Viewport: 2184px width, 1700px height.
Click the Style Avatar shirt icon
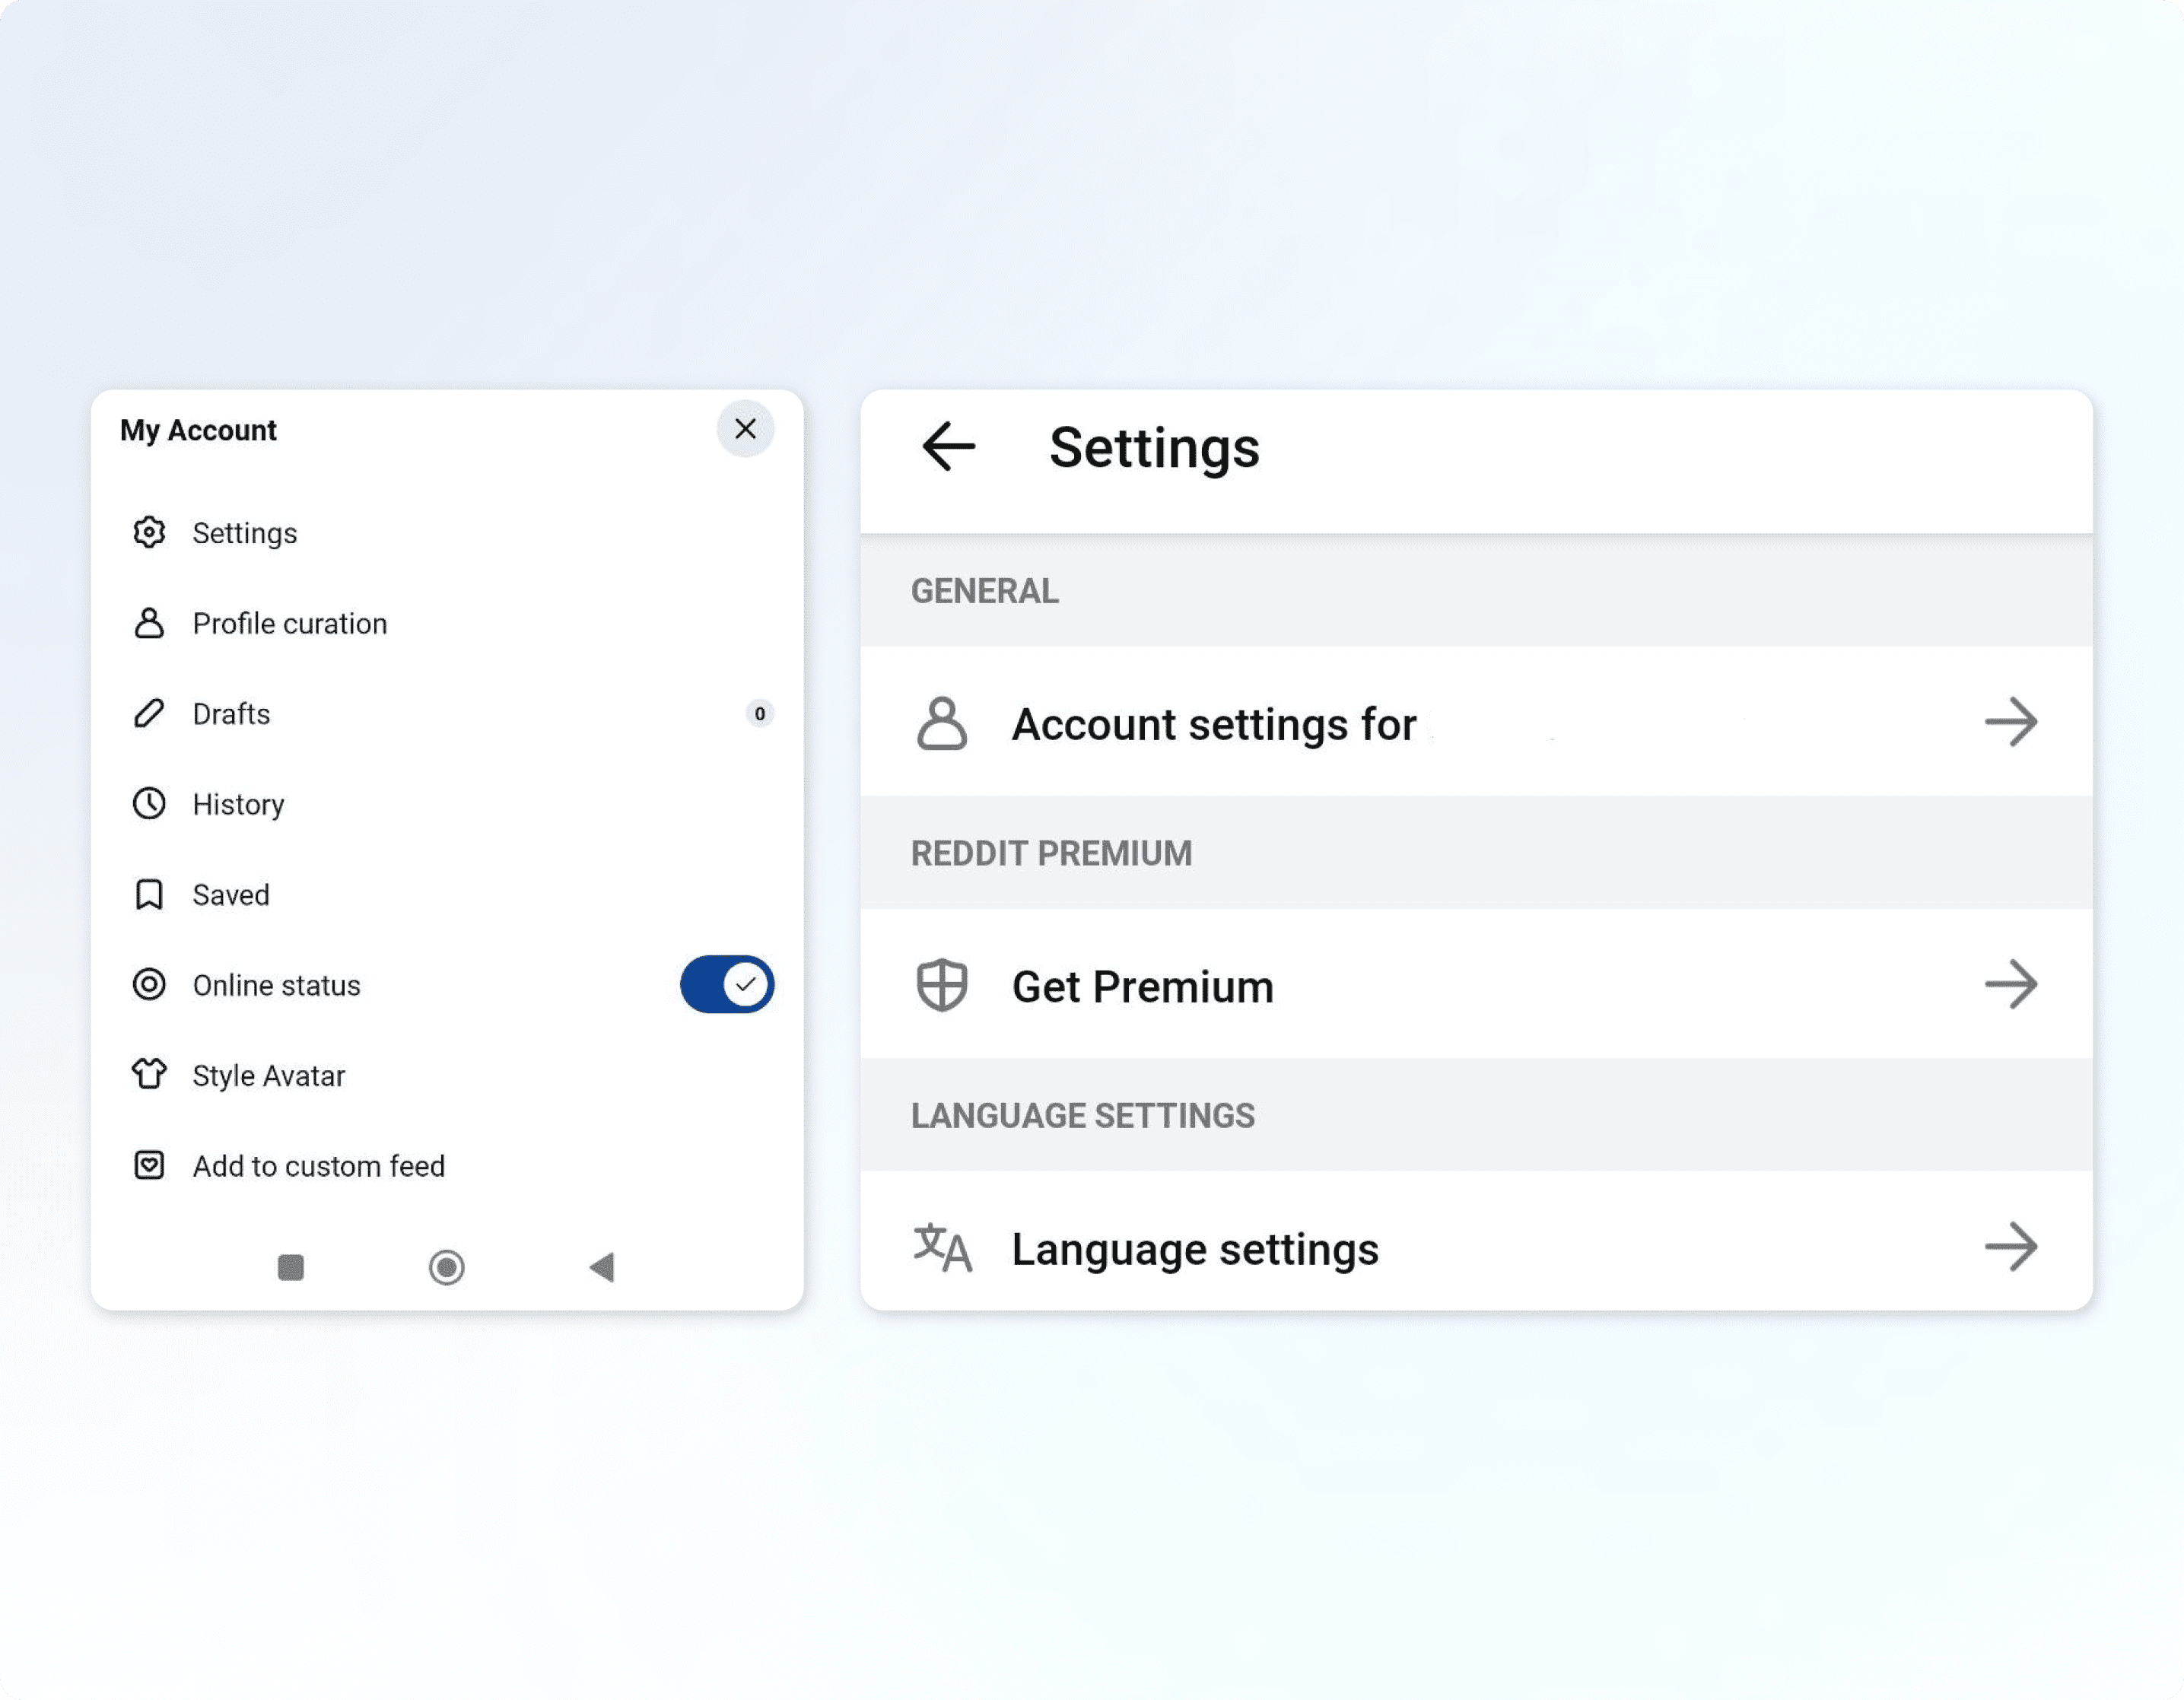pos(149,1074)
